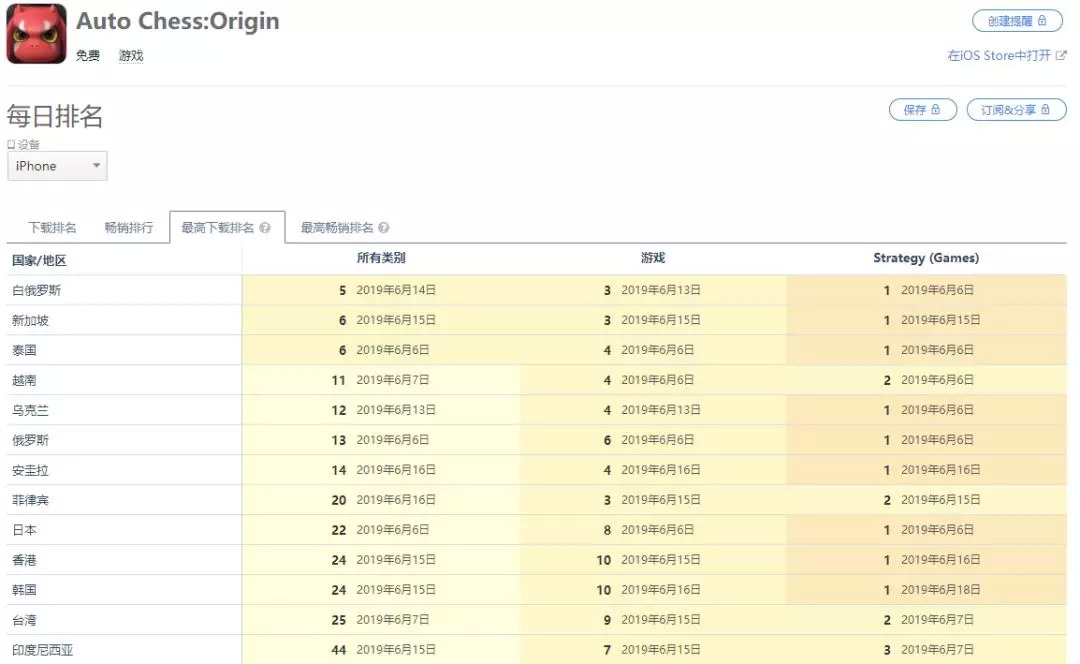This screenshot has width=1080, height=664.
Task: Click the help icon beside 最高下载排名
Action: point(264,228)
